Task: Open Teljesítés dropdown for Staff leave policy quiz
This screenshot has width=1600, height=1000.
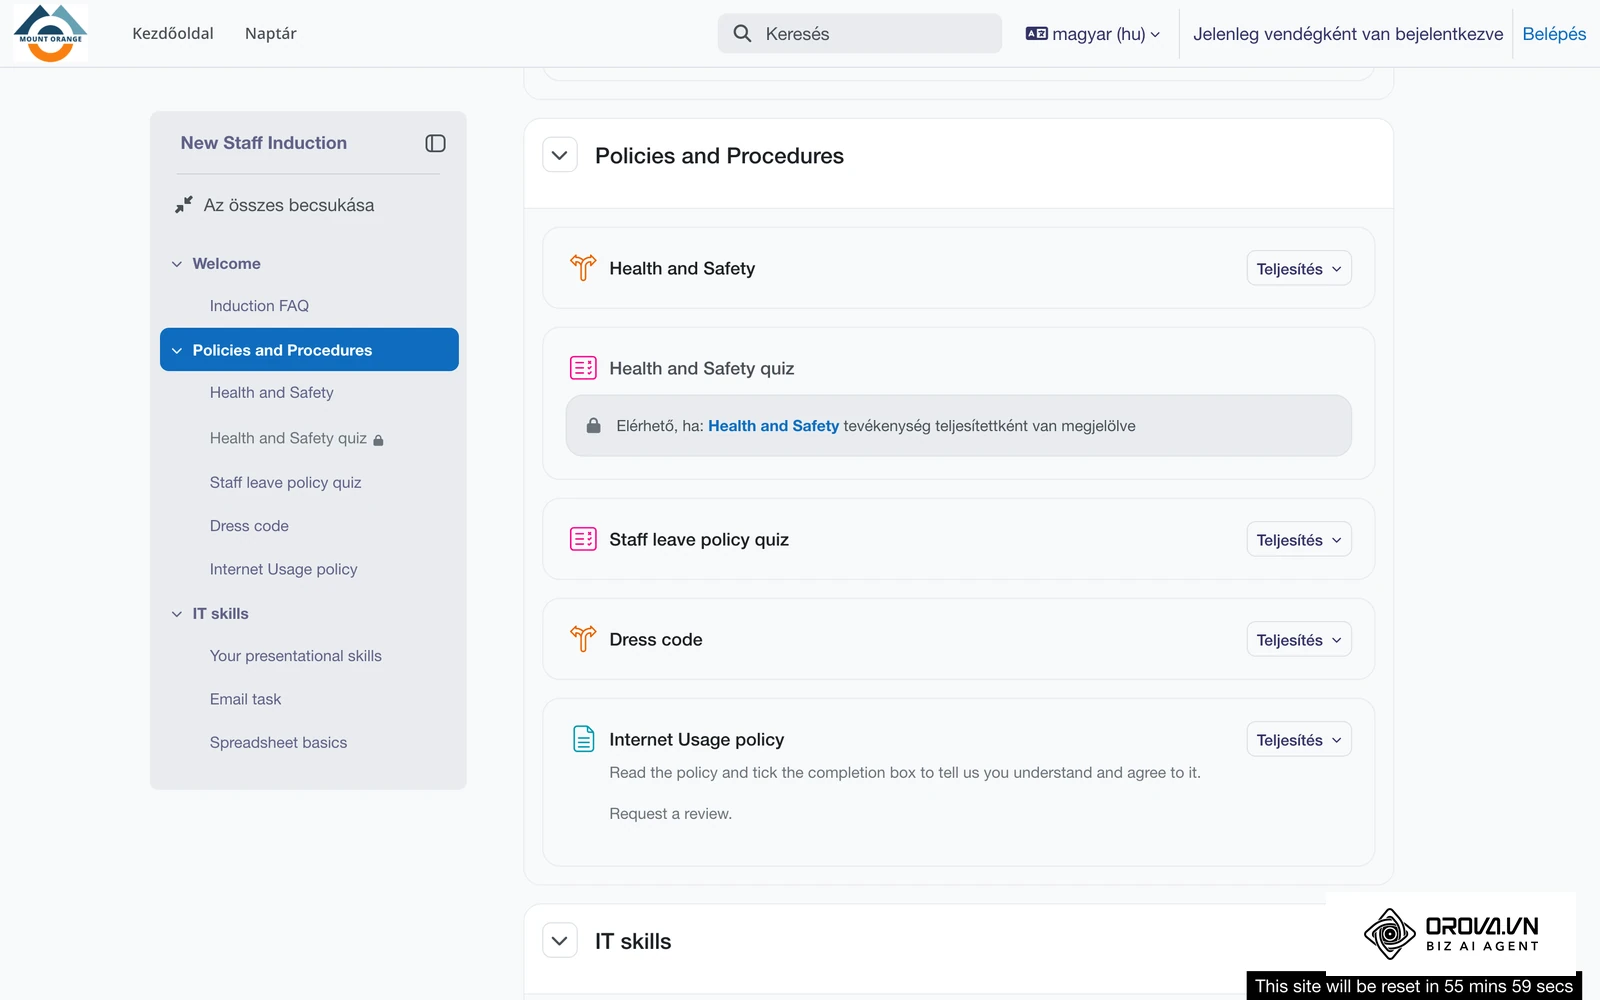Action: pyautogui.click(x=1299, y=539)
